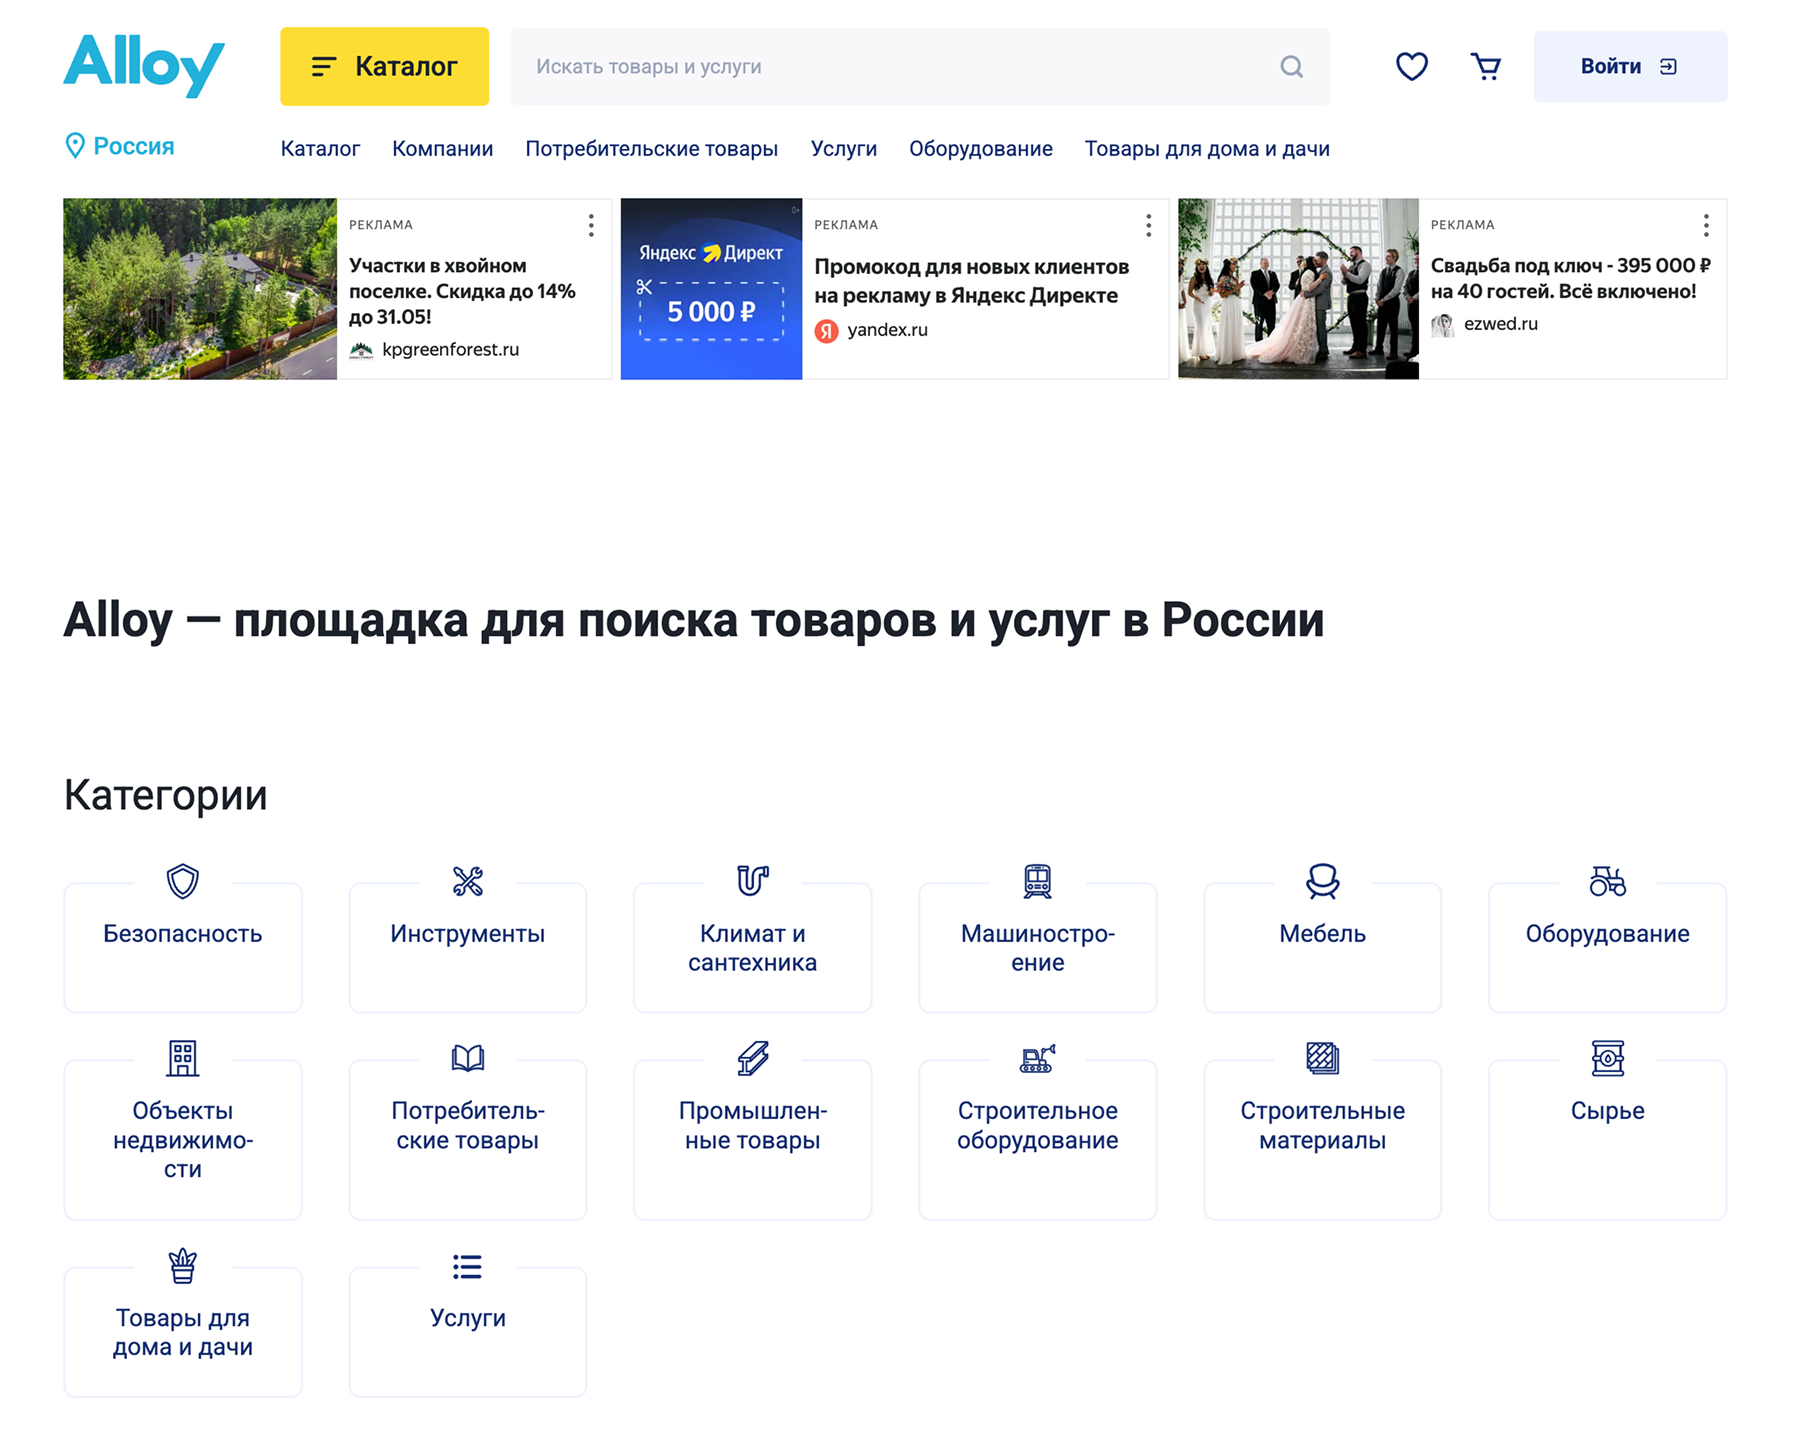Open the kpgreenforest.ru ad options menu

coord(591,226)
